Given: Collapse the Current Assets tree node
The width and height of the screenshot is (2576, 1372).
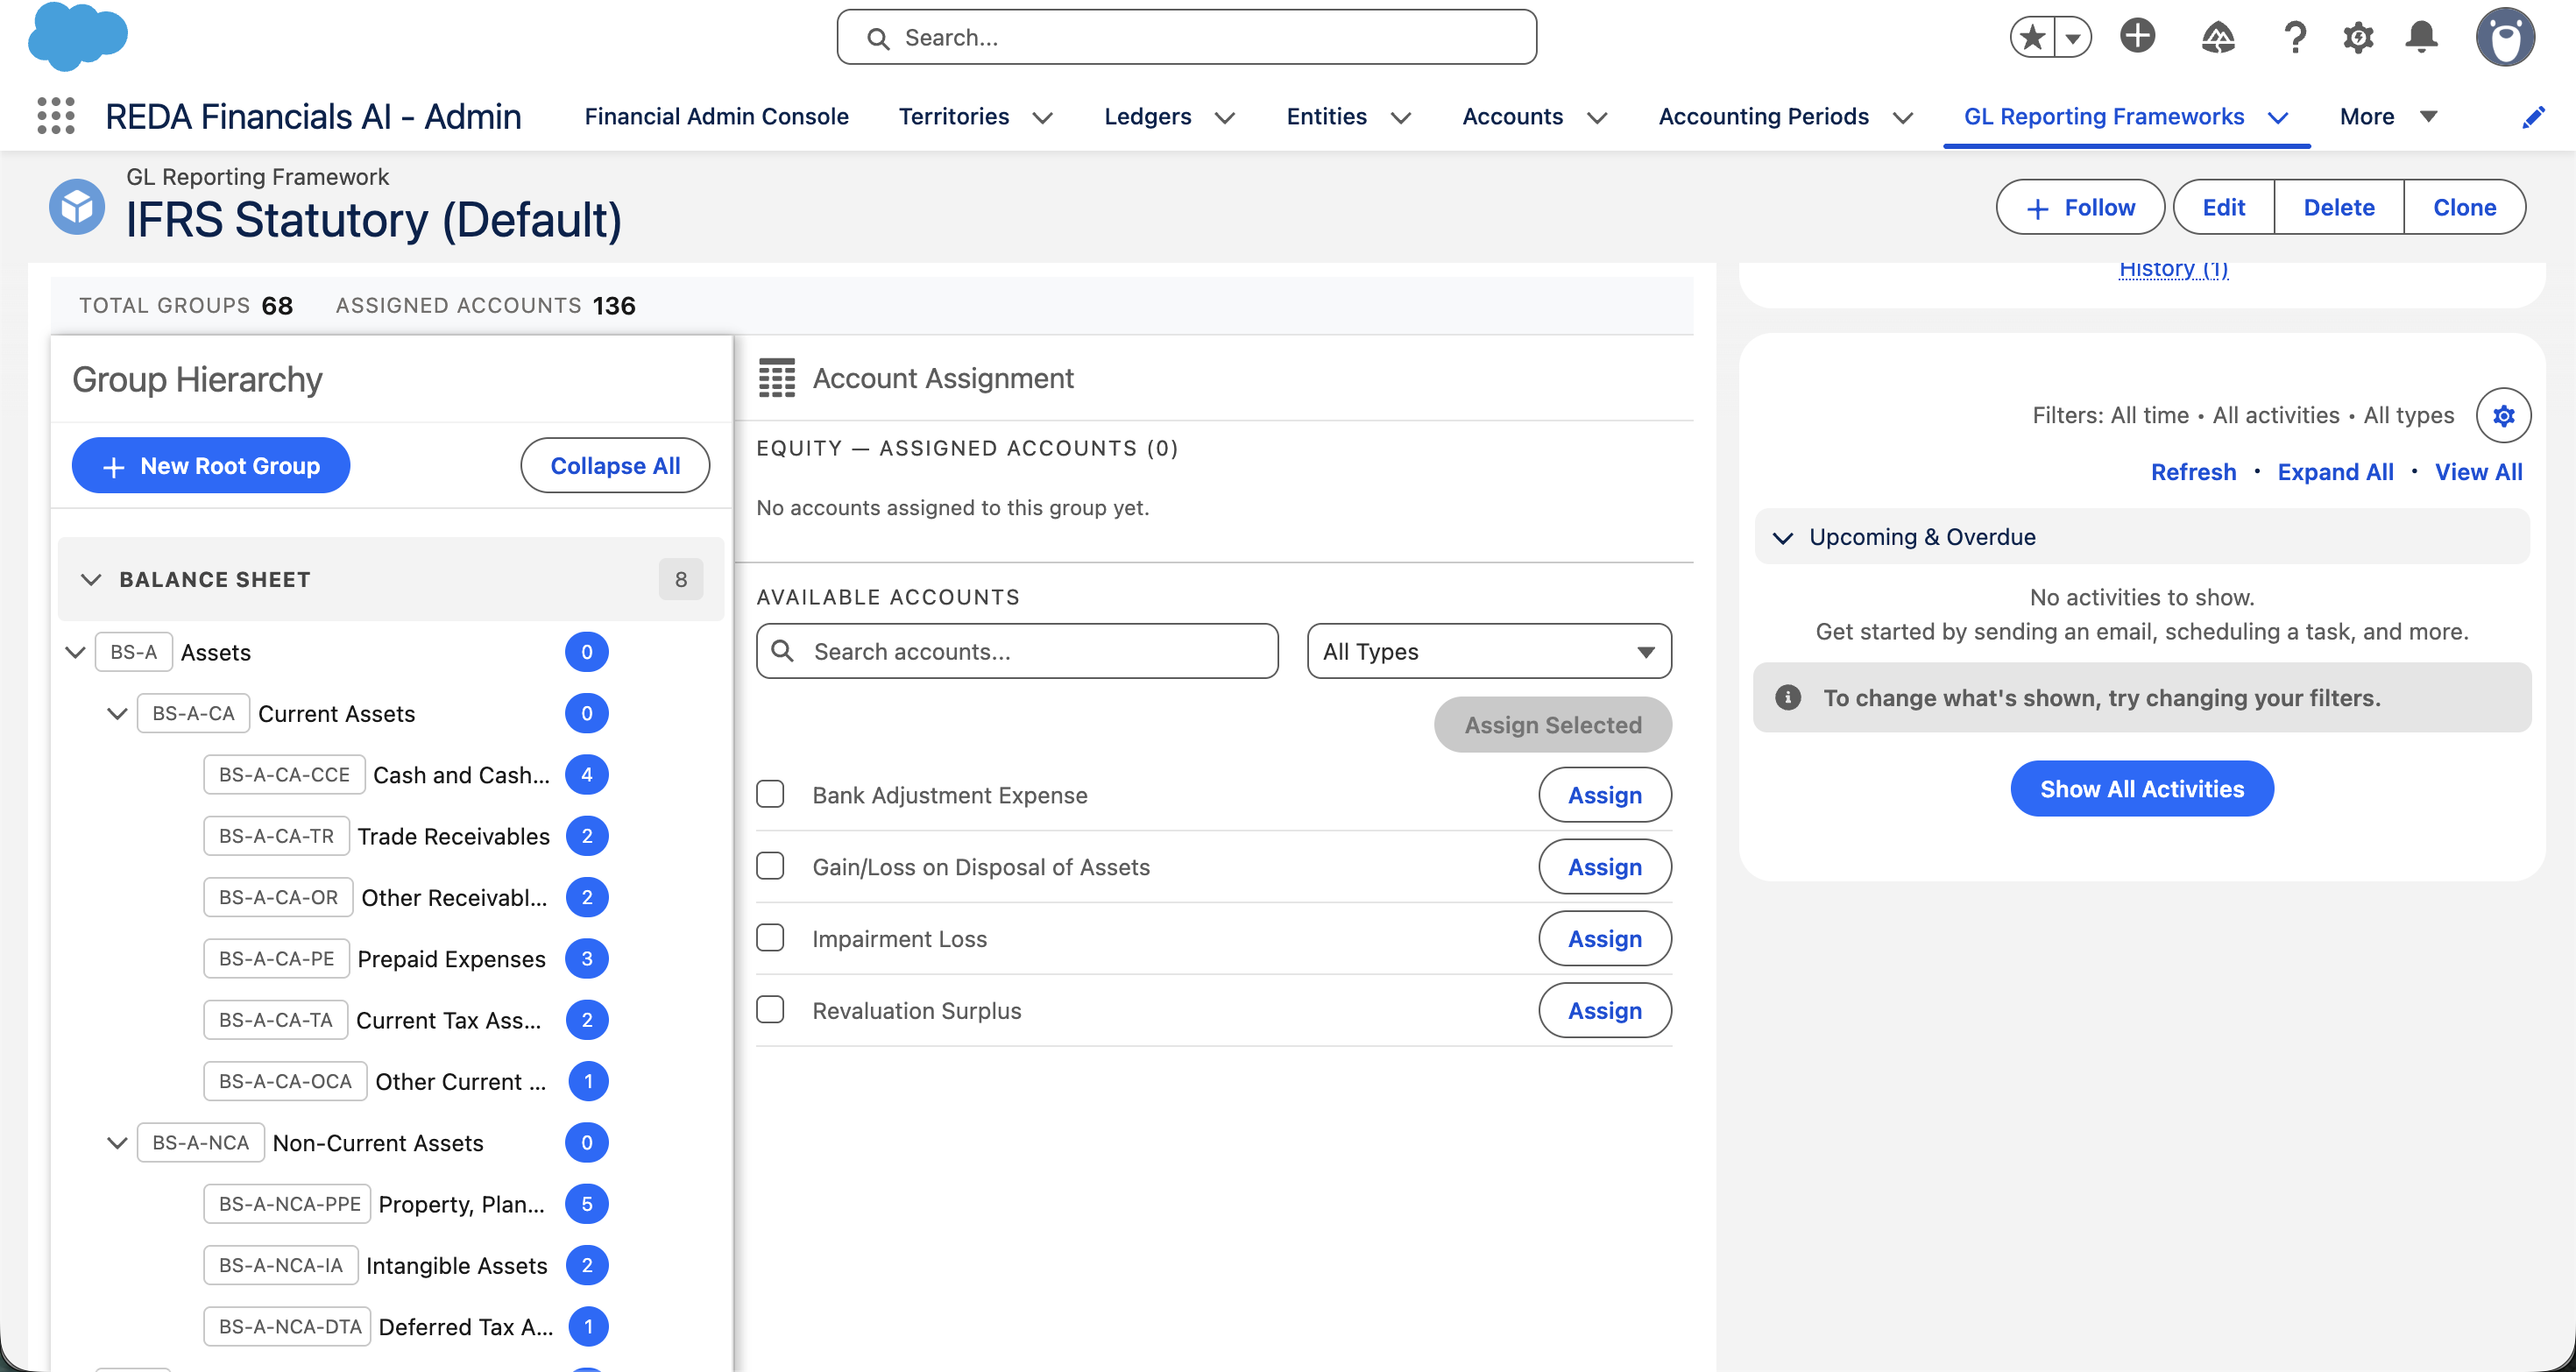Looking at the screenshot, I should pos(117,713).
